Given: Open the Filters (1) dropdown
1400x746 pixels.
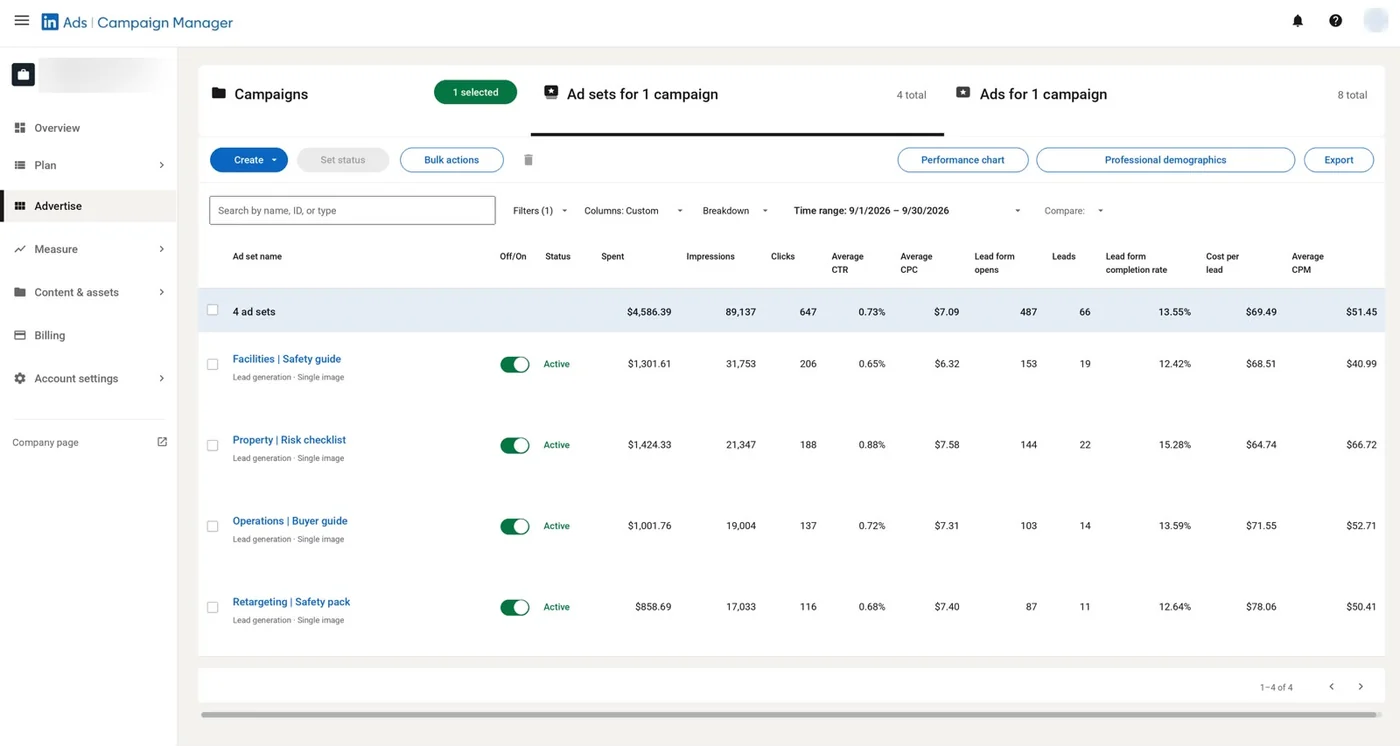Looking at the screenshot, I should 540,211.
